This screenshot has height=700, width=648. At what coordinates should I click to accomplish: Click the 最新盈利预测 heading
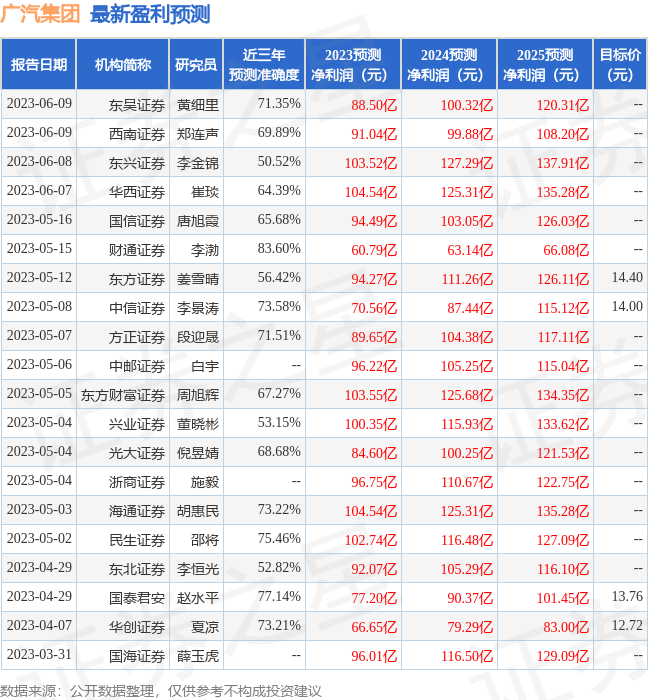[150, 14]
